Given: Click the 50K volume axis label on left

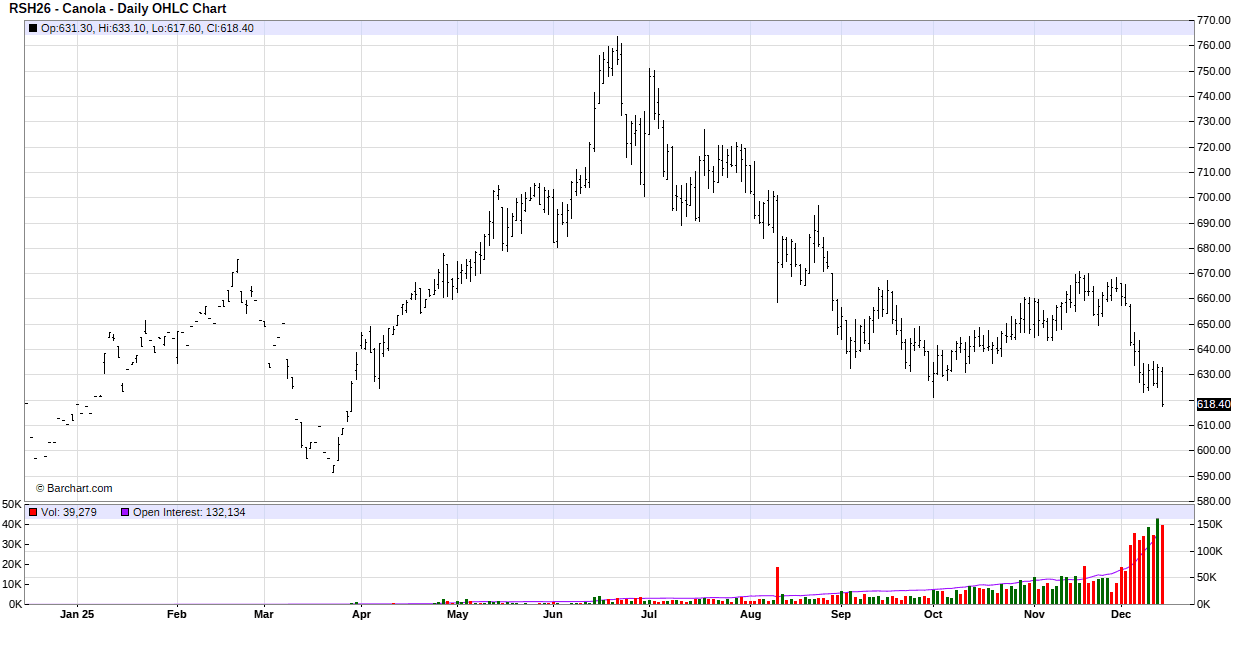Looking at the screenshot, I should [12, 503].
